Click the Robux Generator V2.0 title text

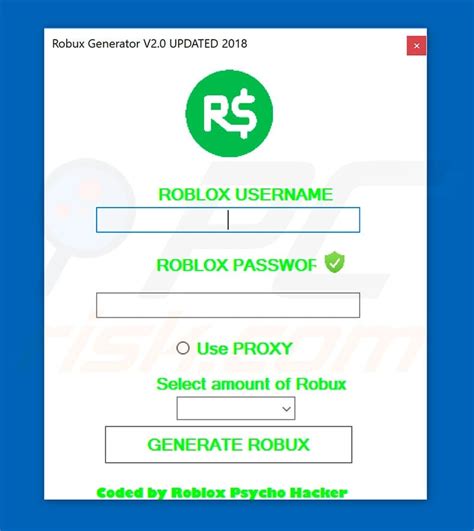(x=149, y=44)
